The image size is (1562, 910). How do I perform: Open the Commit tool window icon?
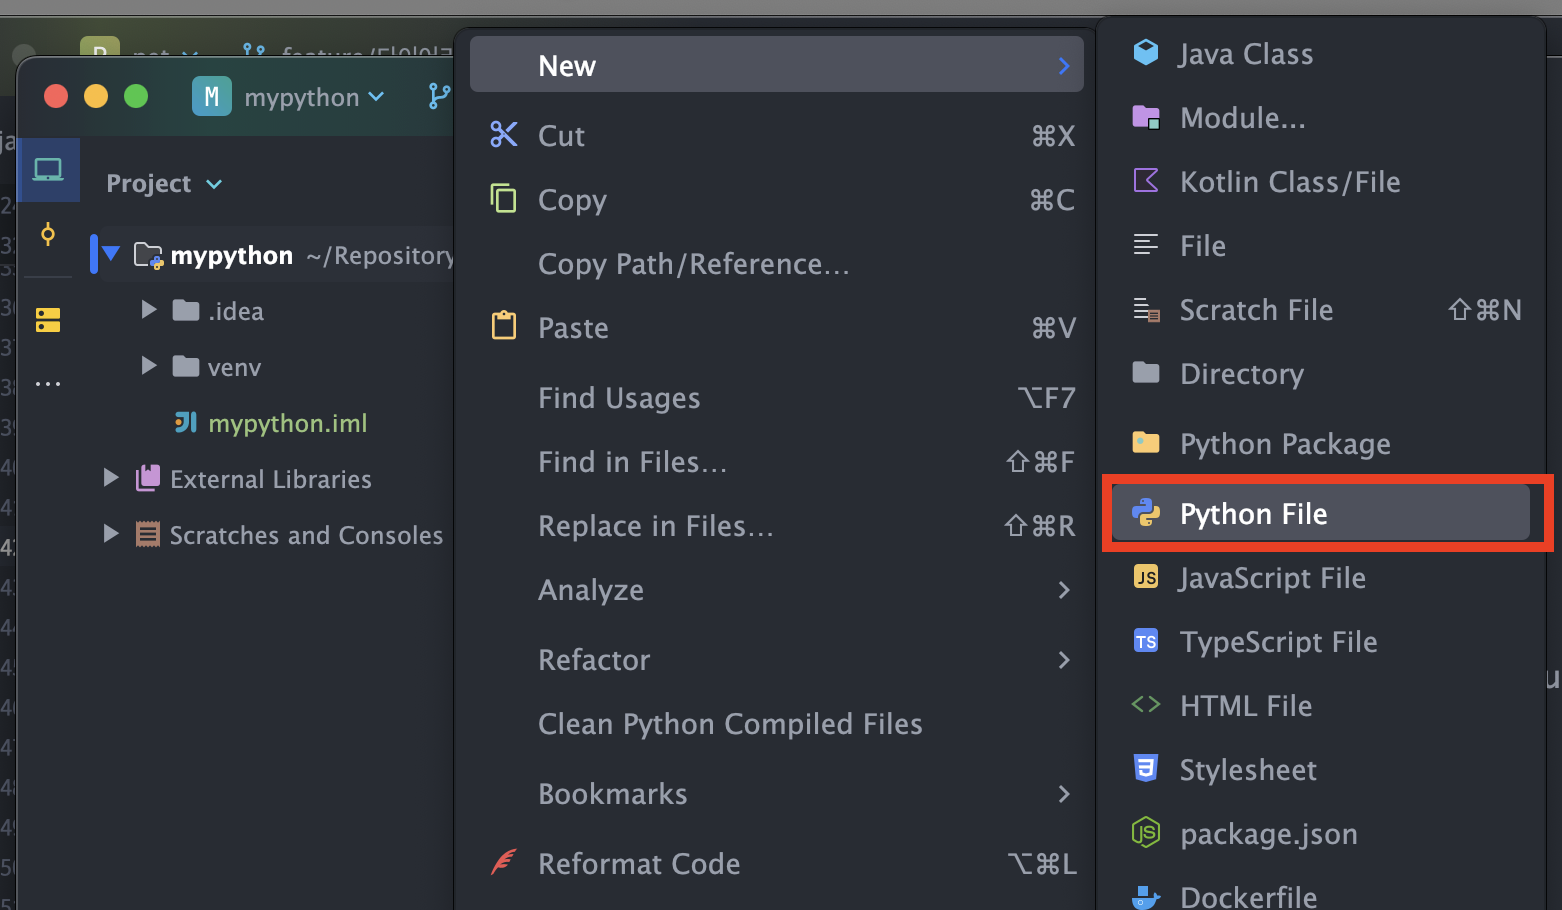(48, 235)
